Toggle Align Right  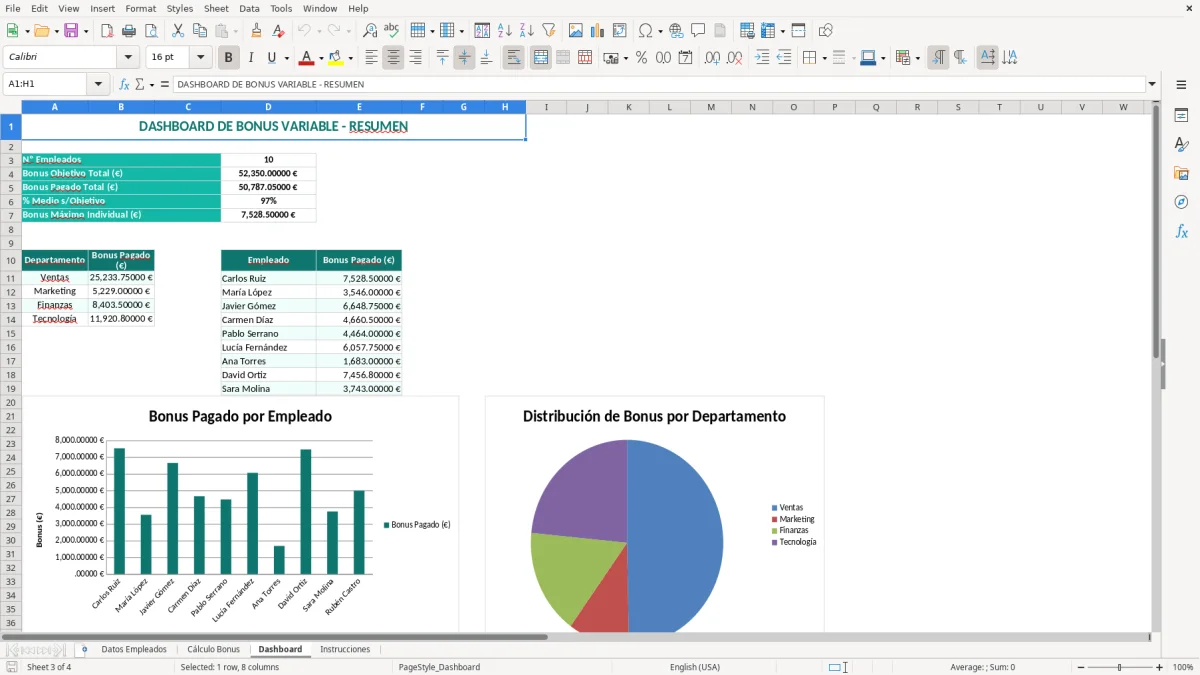415,58
